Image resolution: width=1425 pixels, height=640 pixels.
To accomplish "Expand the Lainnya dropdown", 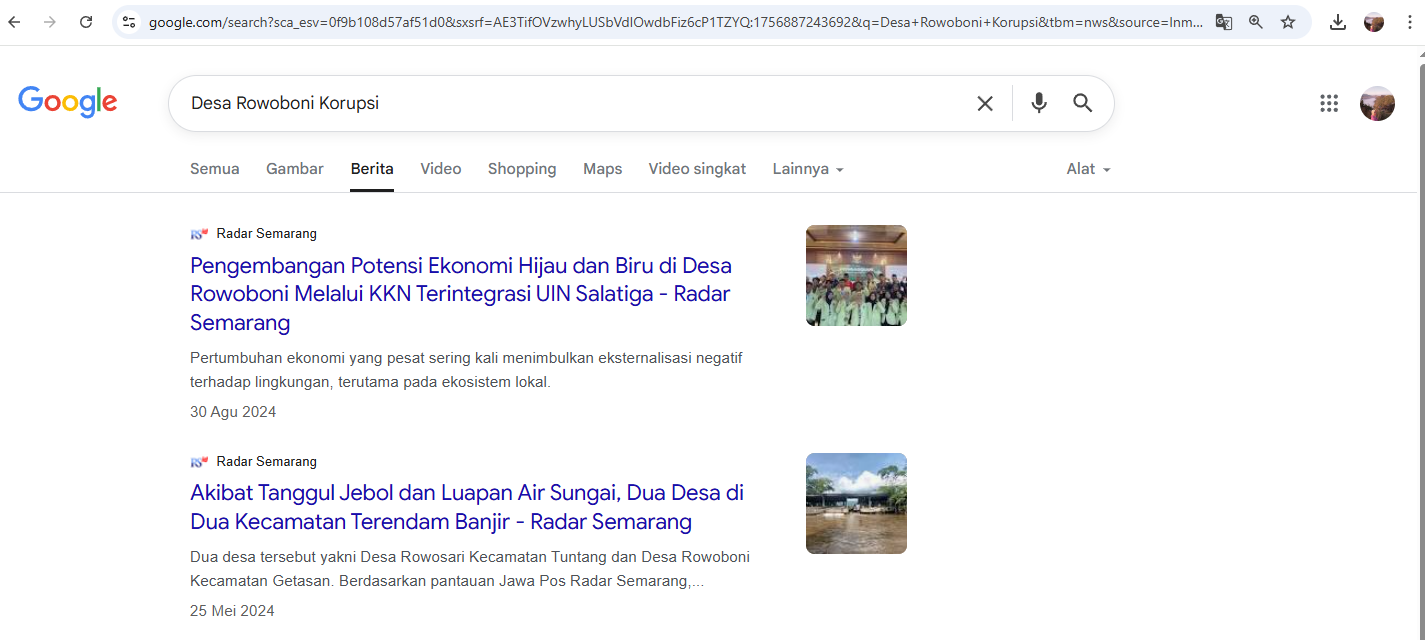I will coord(808,169).
